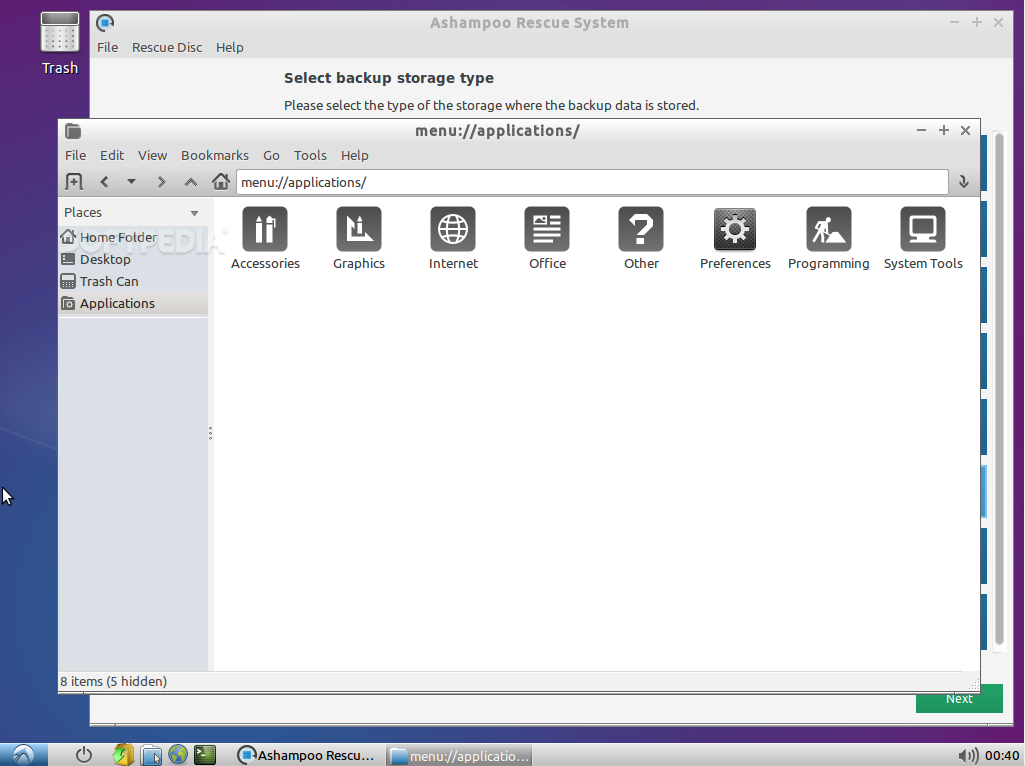This screenshot has height=766, width=1025.
Task: Click the power button taskbar icon
Action: pyautogui.click(x=84, y=755)
